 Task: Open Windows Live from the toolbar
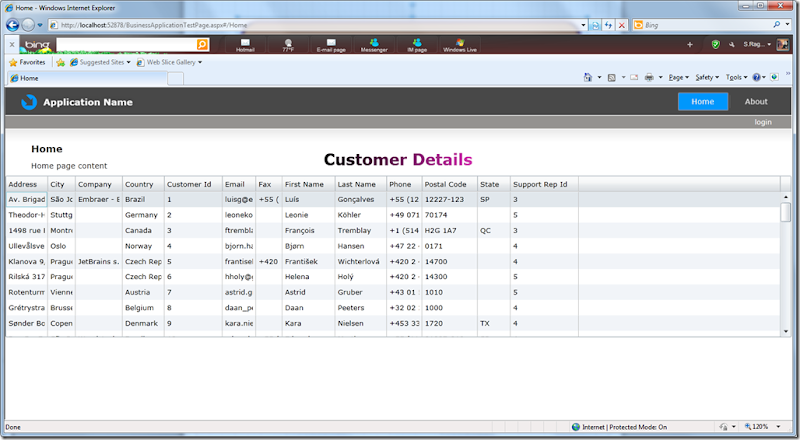[460, 45]
